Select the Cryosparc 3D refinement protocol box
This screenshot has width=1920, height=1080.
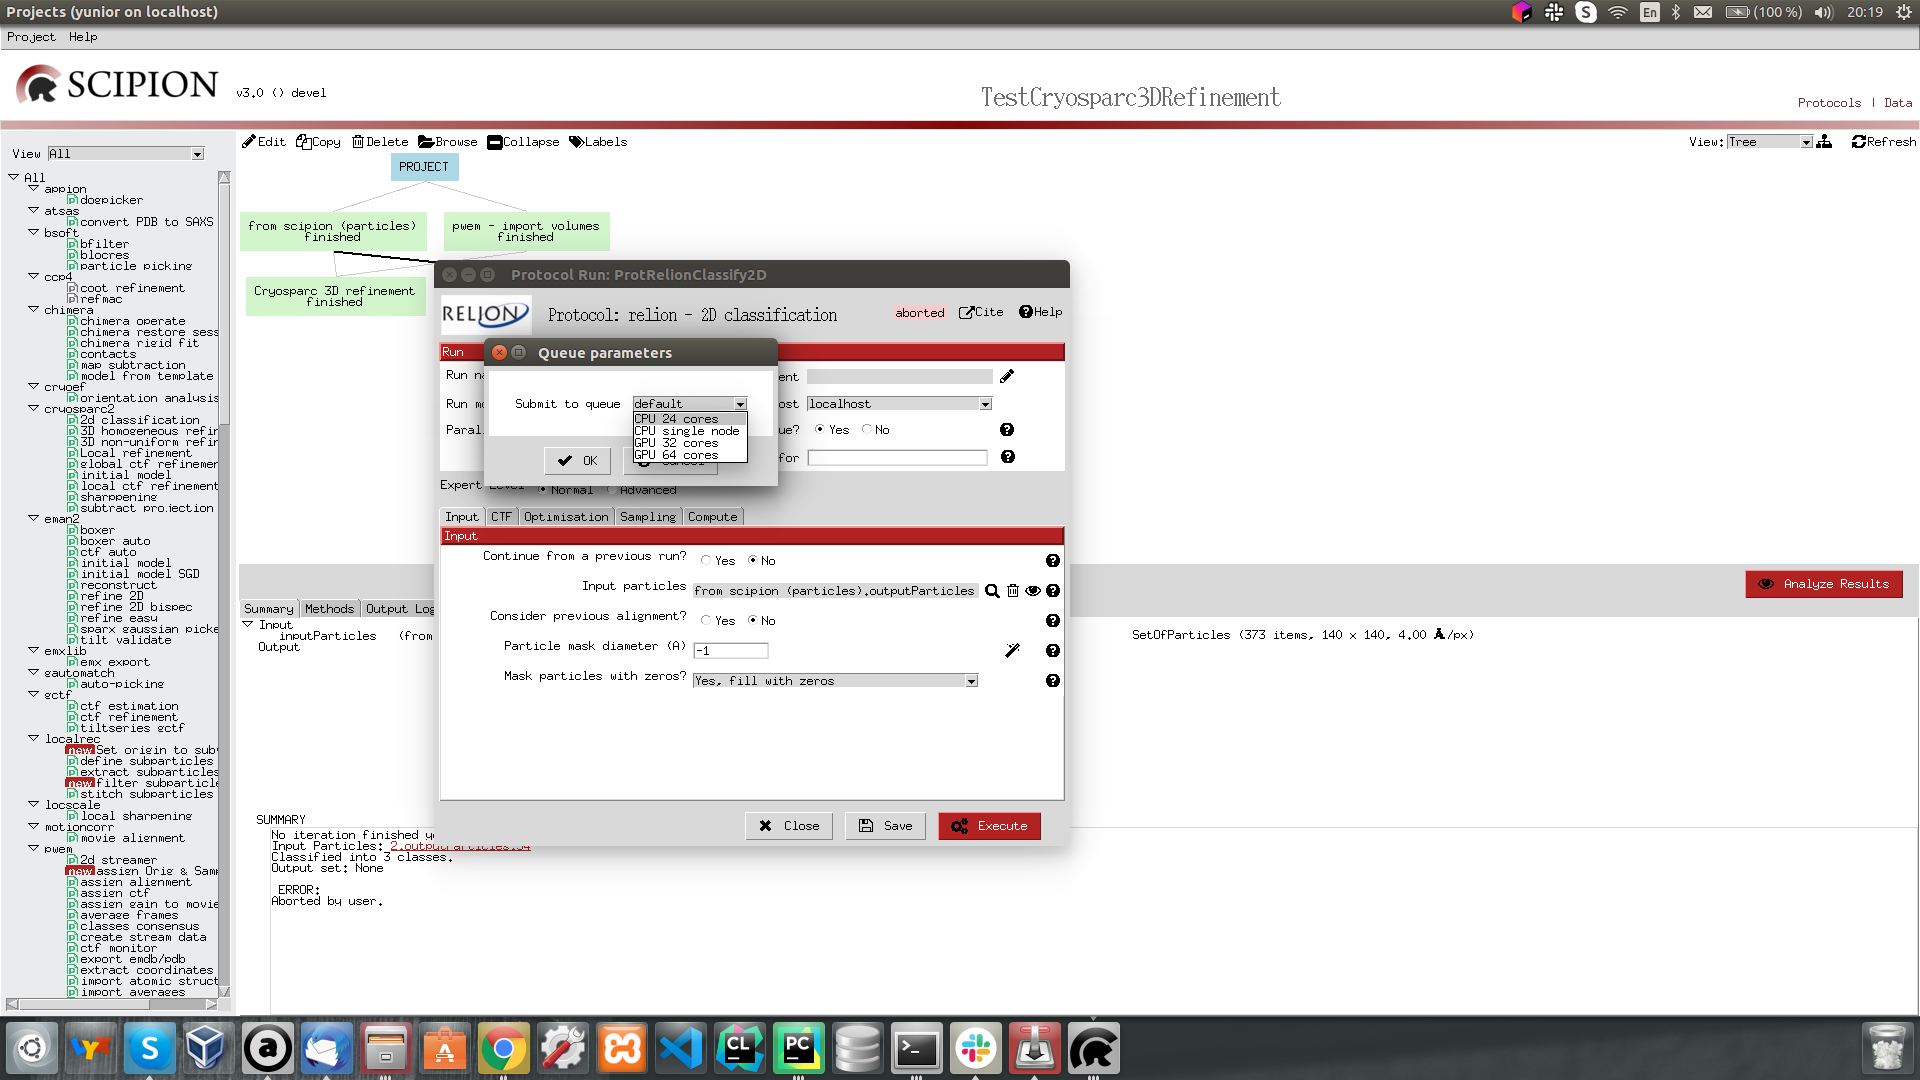[335, 296]
